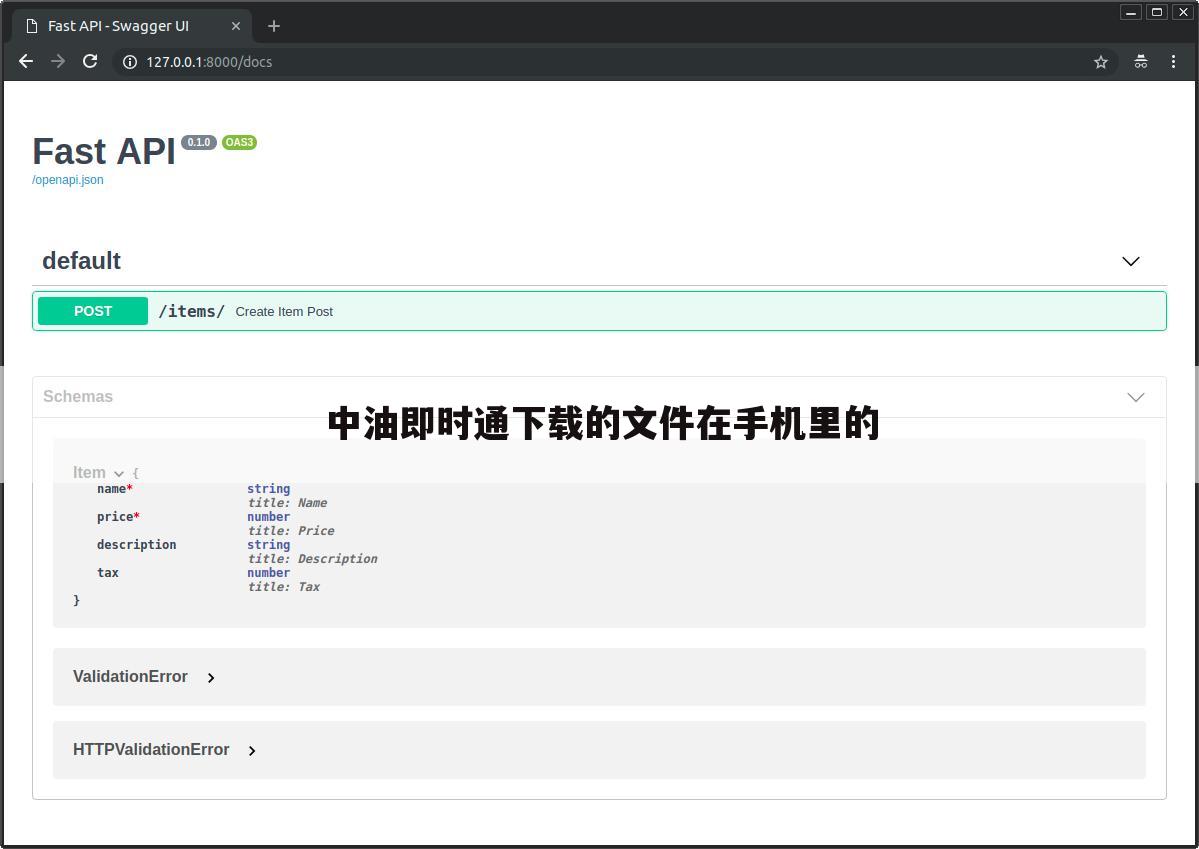This screenshot has width=1199, height=849.
Task: Close the browser window
Action: click(1183, 12)
